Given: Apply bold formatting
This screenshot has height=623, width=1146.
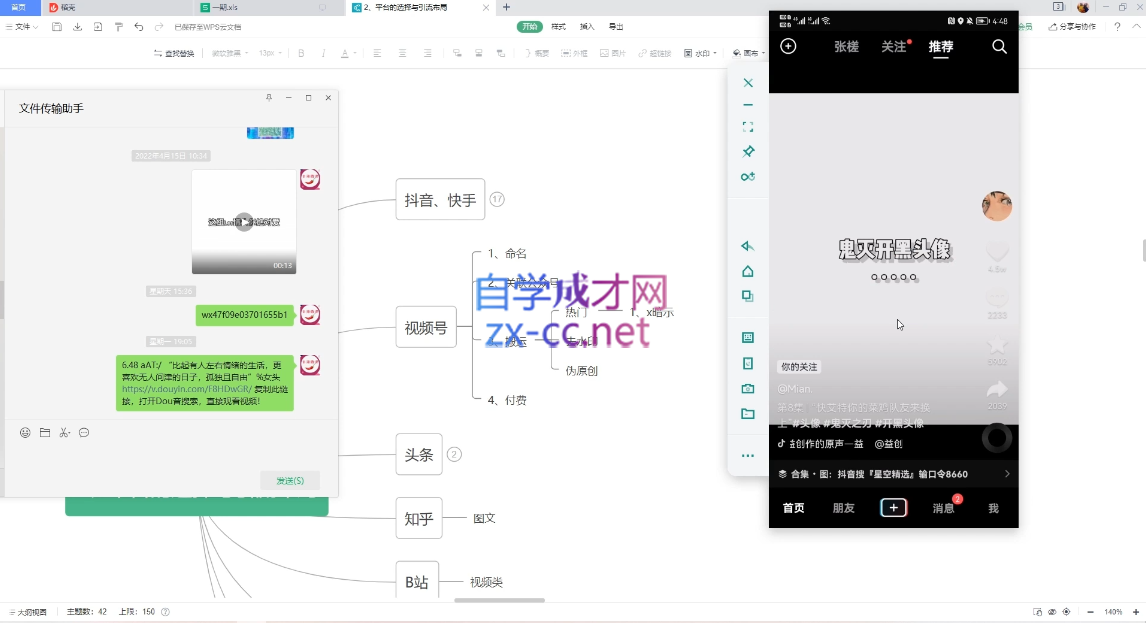Looking at the screenshot, I should (301, 53).
